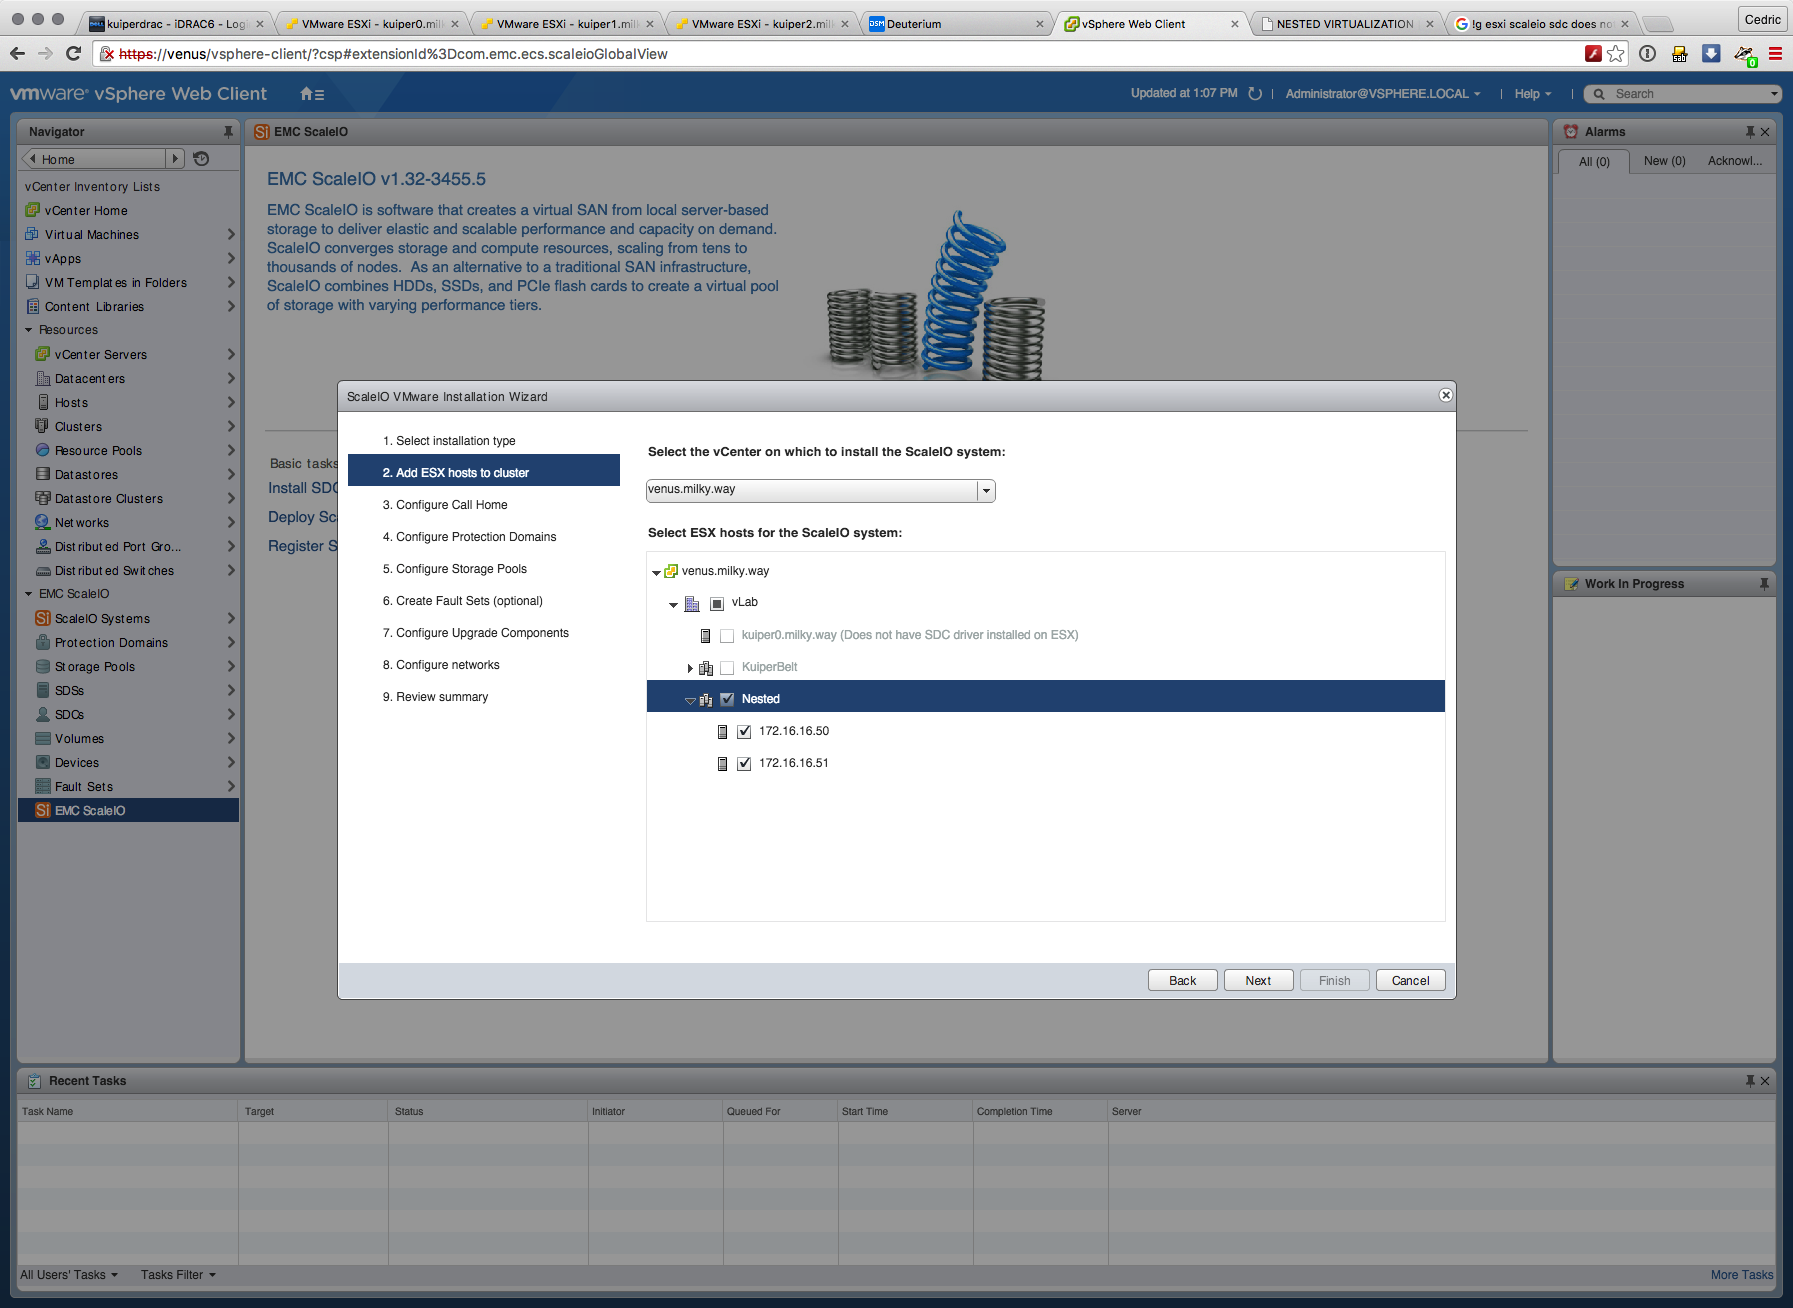Click the More Tasks link
1793x1308 pixels.
(1741, 1275)
